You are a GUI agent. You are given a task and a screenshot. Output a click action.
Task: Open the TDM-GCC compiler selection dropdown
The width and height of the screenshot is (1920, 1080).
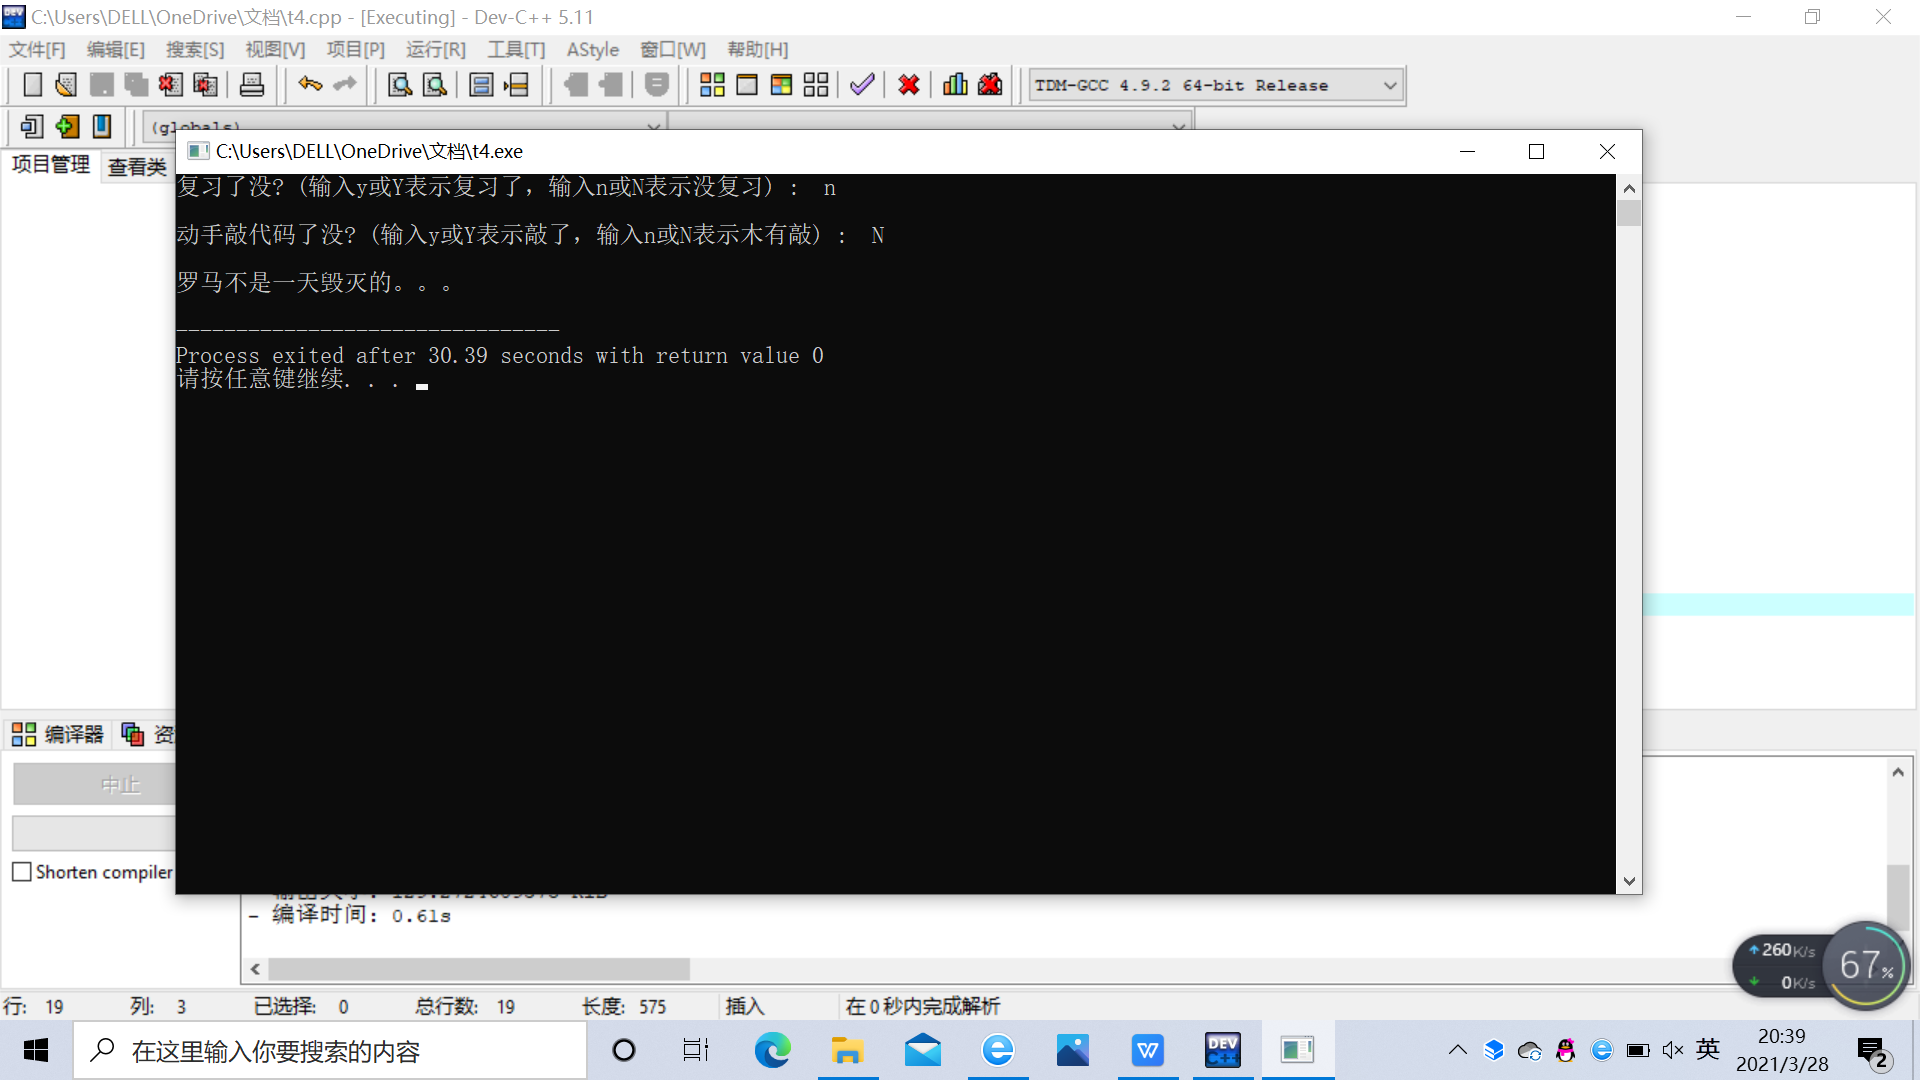tap(1389, 86)
